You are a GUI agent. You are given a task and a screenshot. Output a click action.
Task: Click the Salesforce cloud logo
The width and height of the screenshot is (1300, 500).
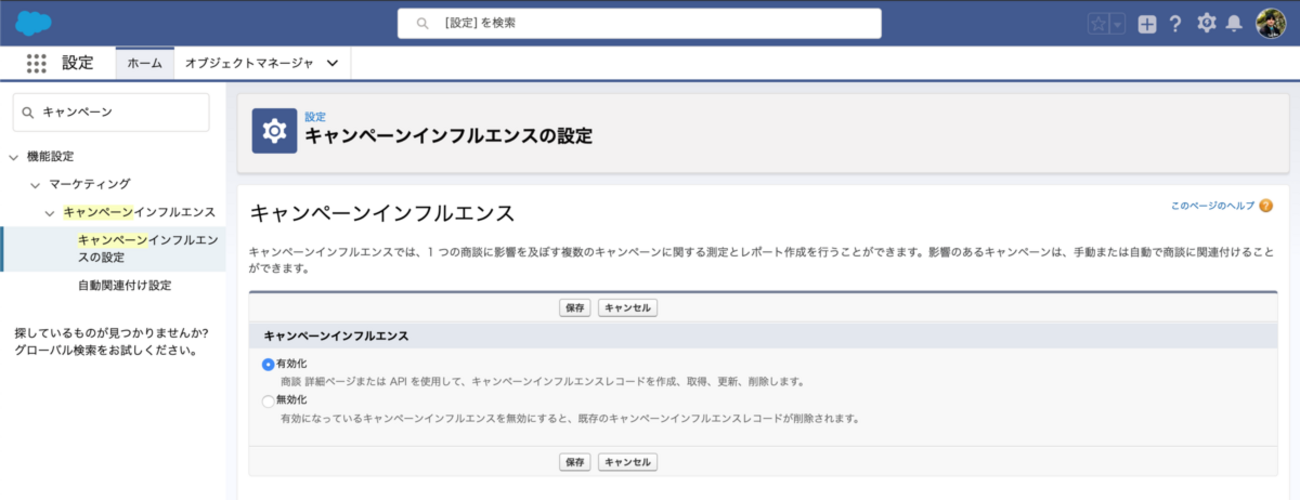(35, 22)
